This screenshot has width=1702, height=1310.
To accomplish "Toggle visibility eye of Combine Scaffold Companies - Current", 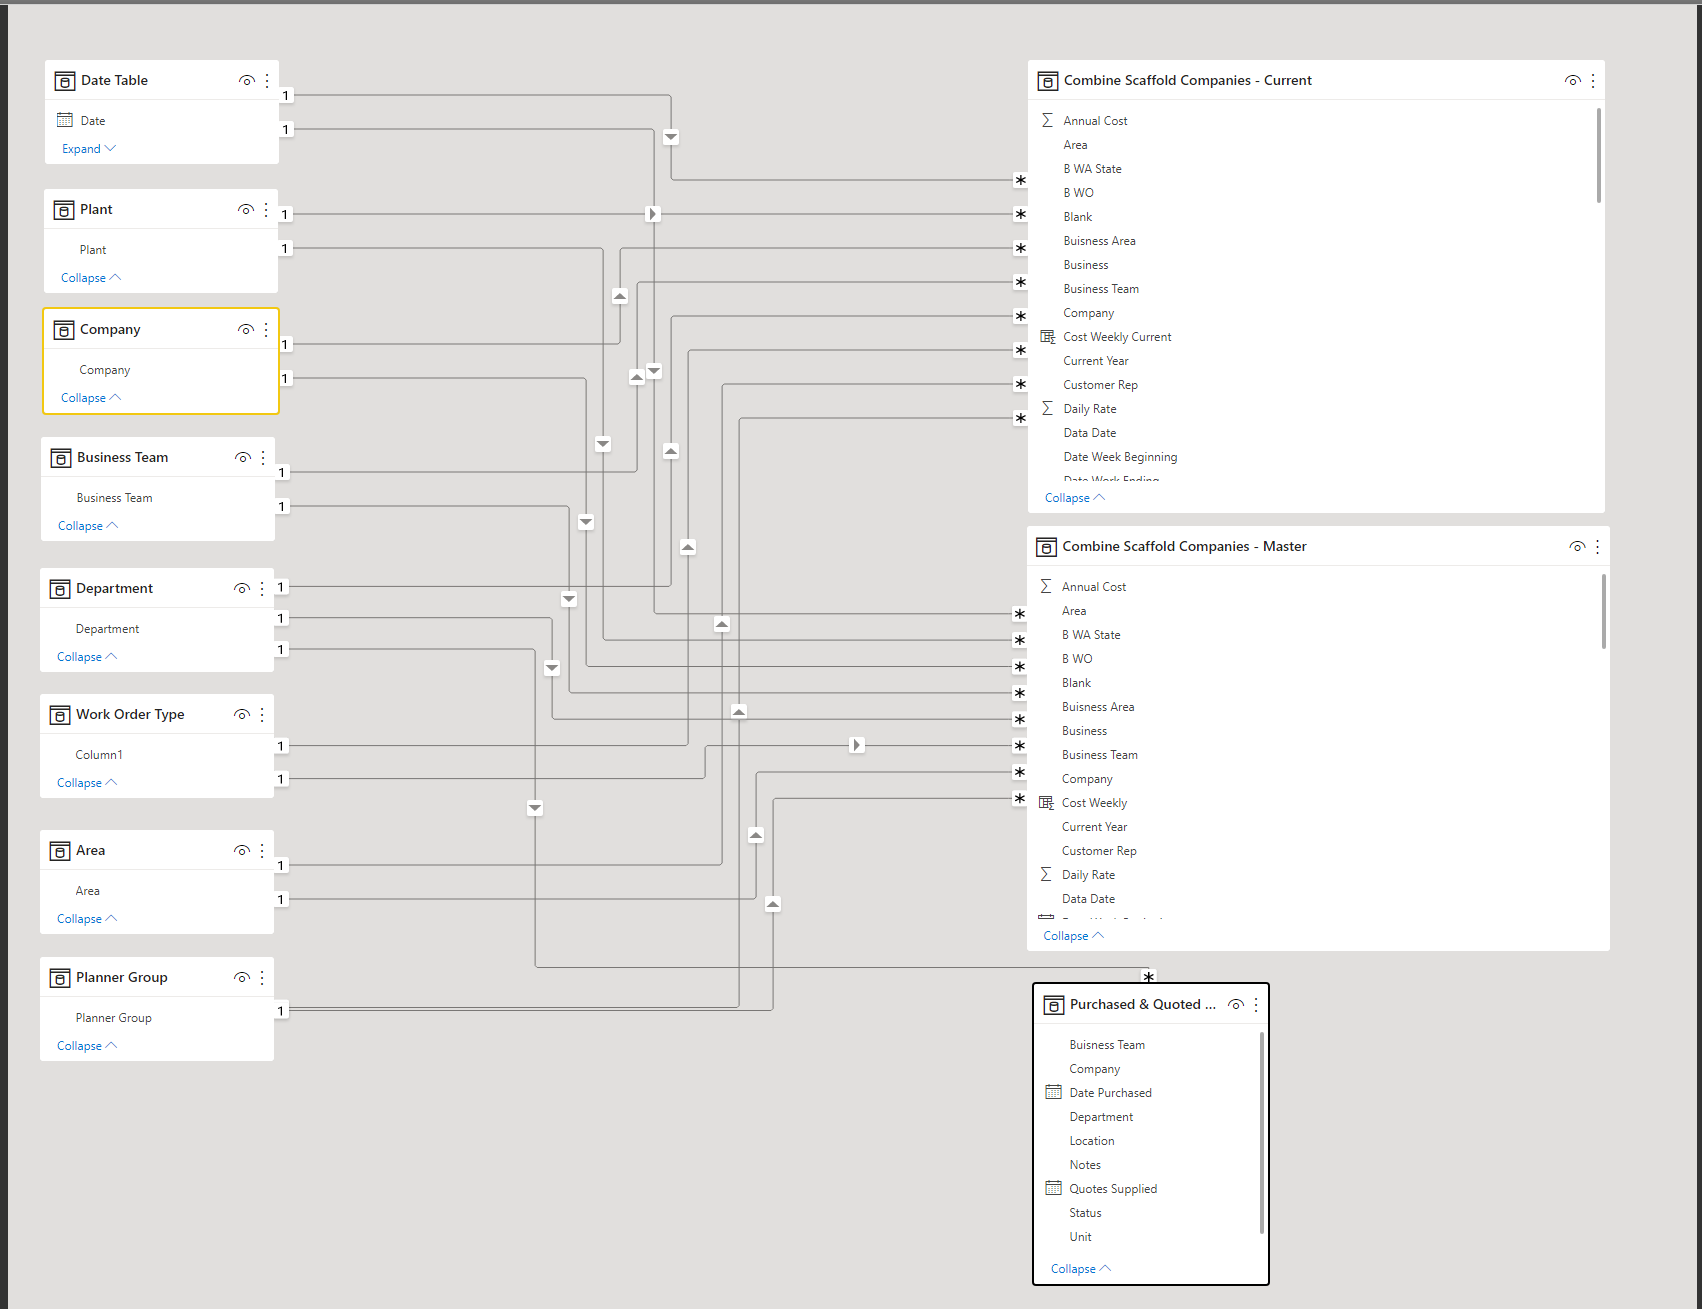I will (1572, 80).
